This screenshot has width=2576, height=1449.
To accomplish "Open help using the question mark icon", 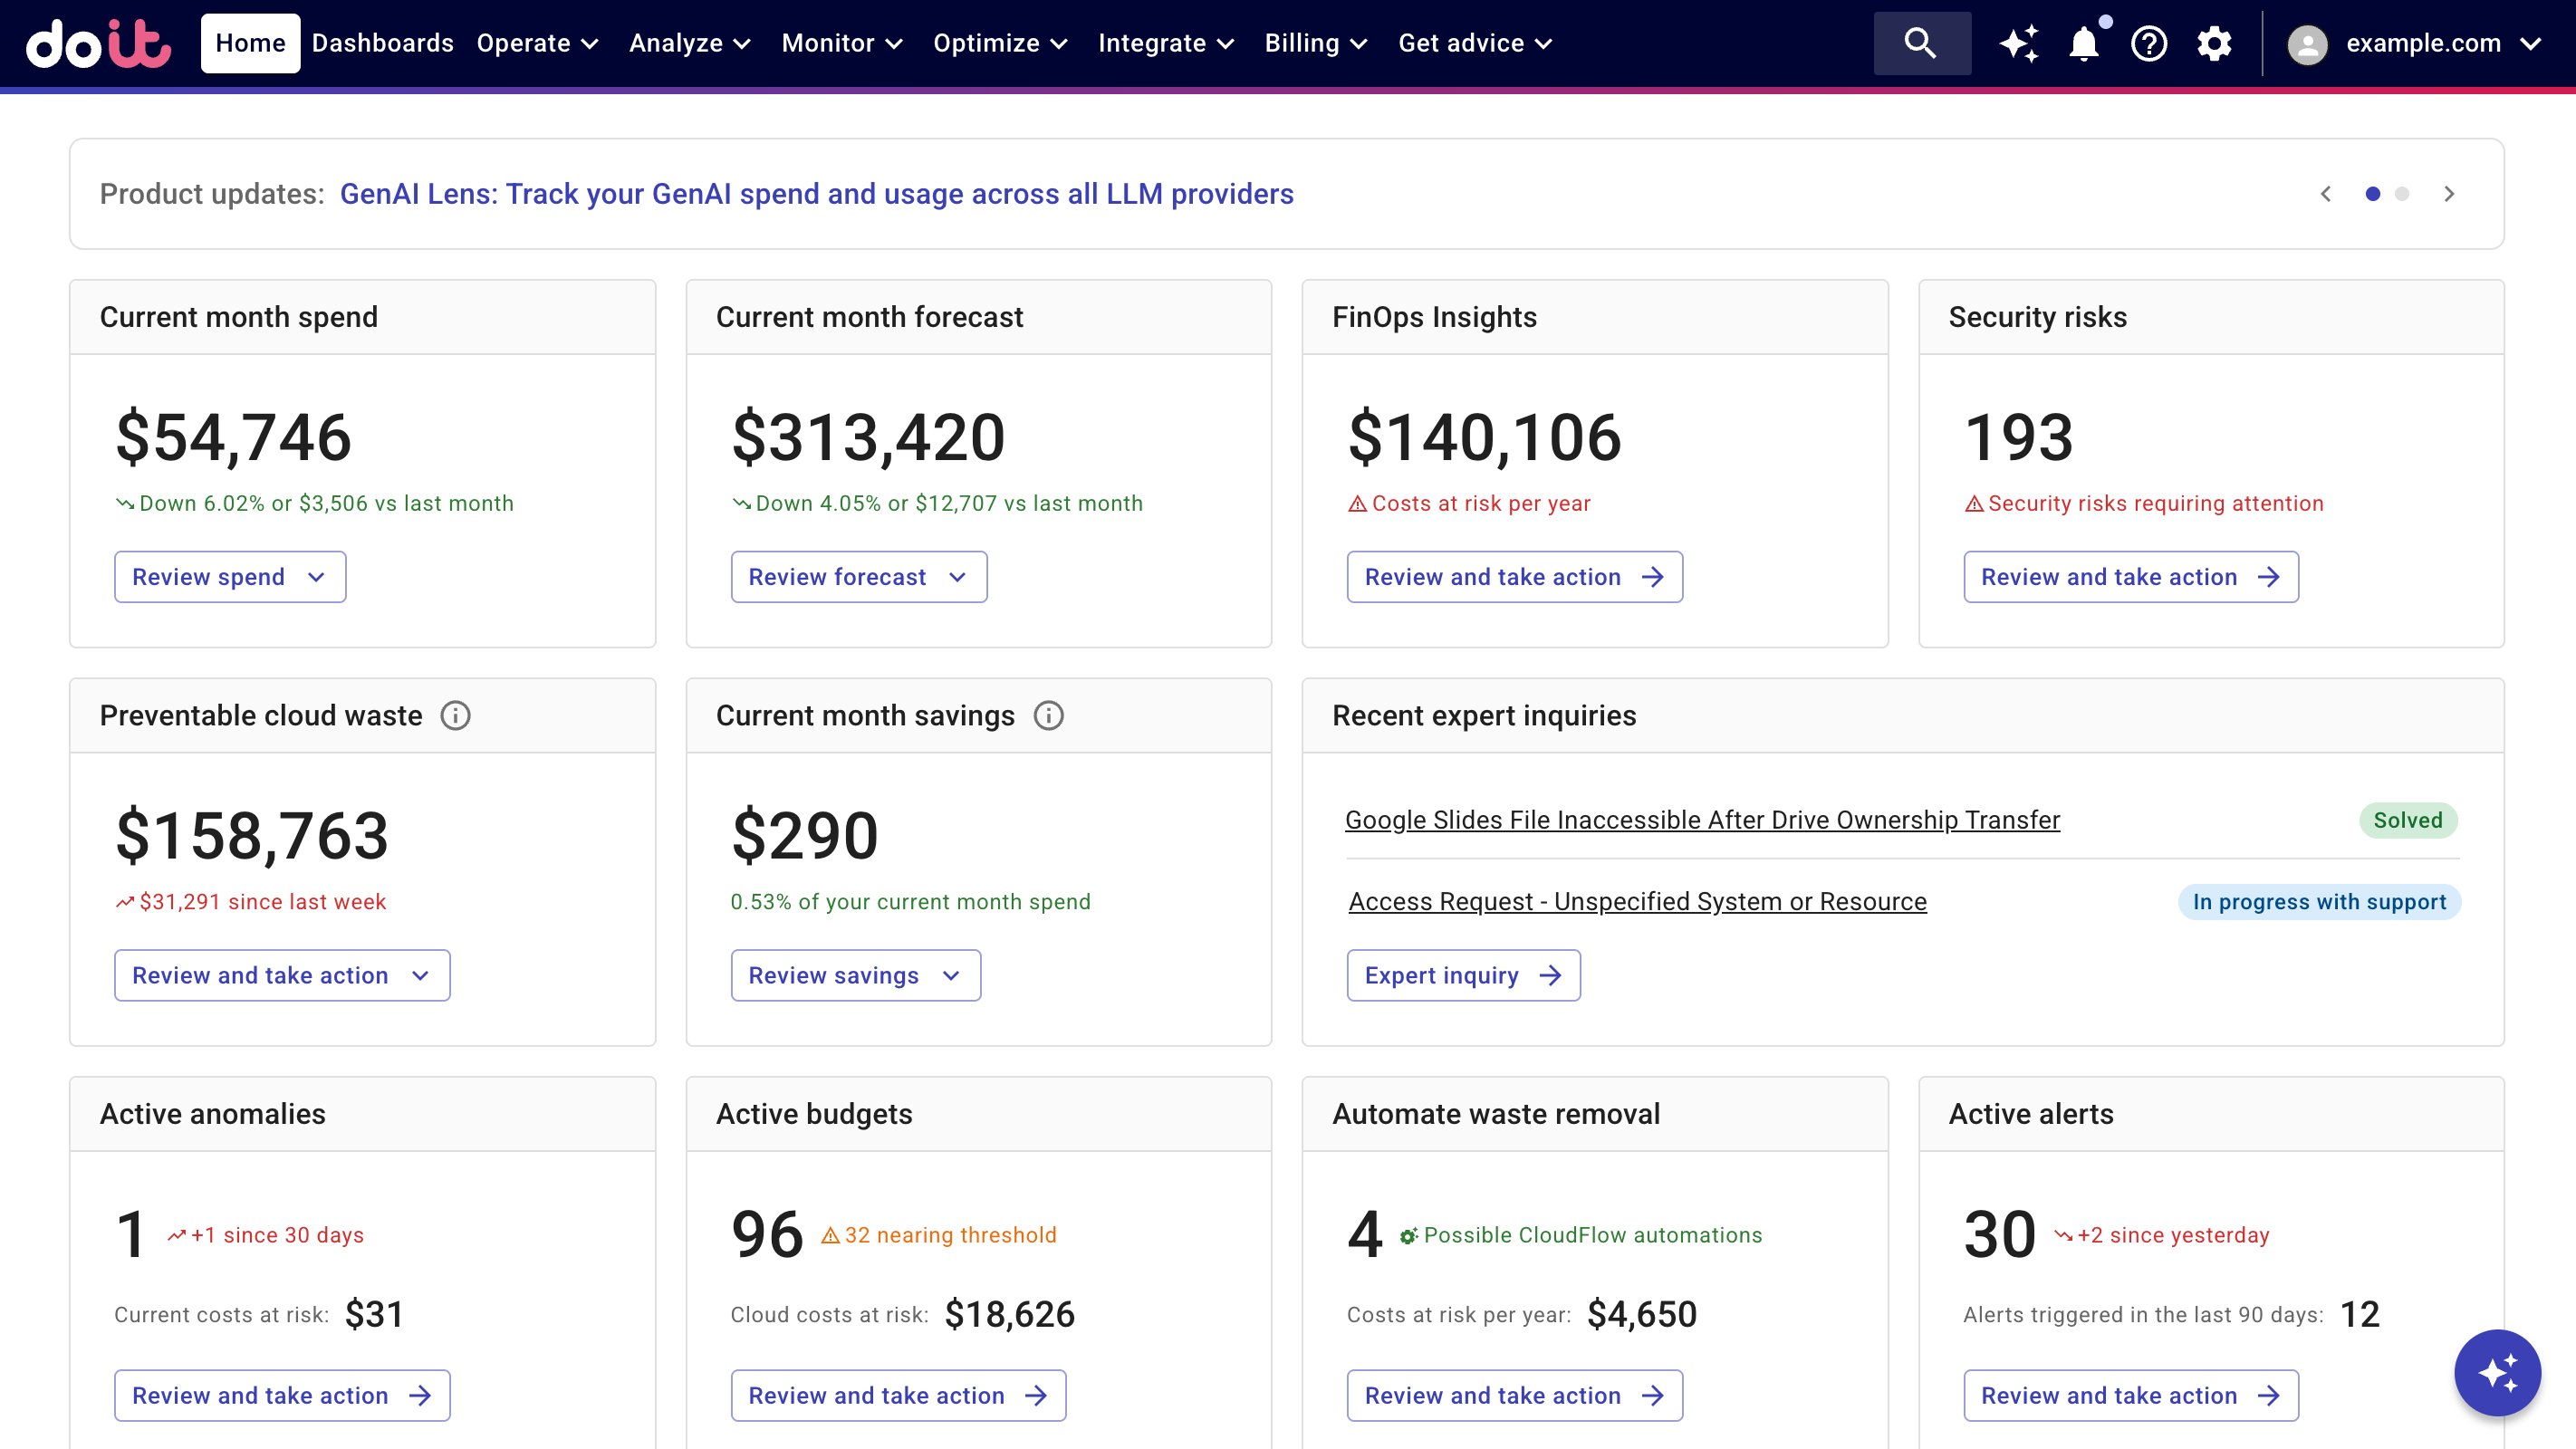I will tap(2148, 43).
